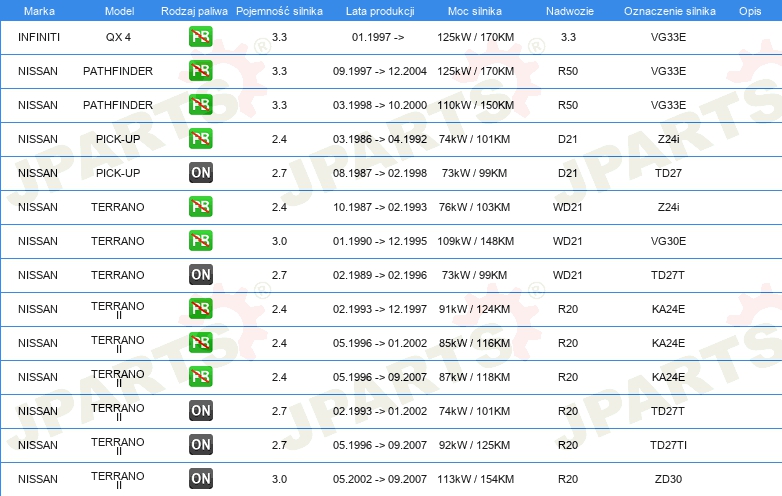Click the 03.1998 -> 10.2000 date cell

coord(380,105)
